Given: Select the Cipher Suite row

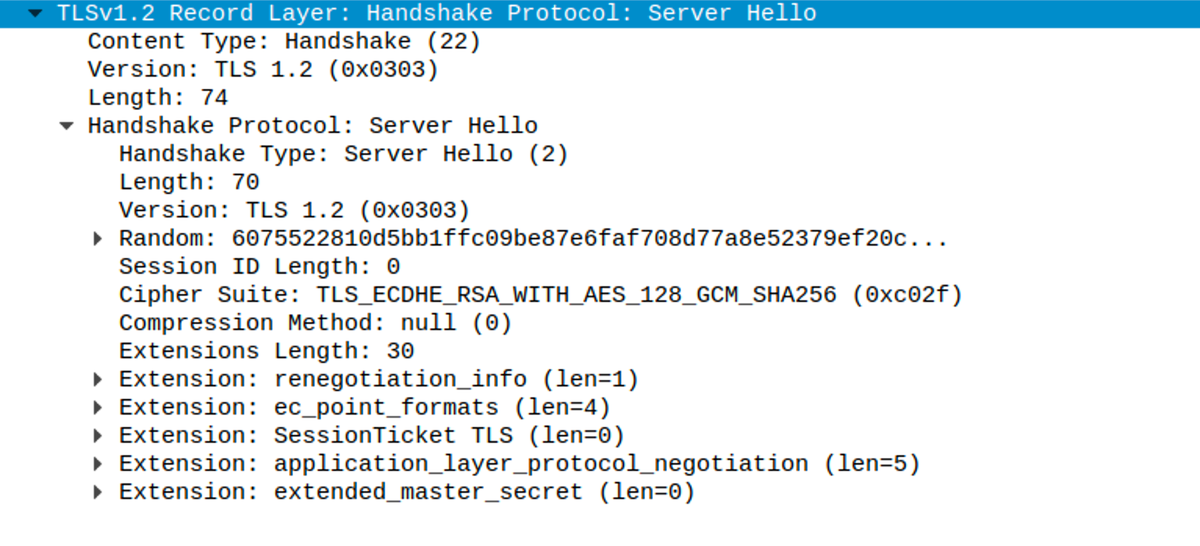Looking at the screenshot, I should [540, 295].
